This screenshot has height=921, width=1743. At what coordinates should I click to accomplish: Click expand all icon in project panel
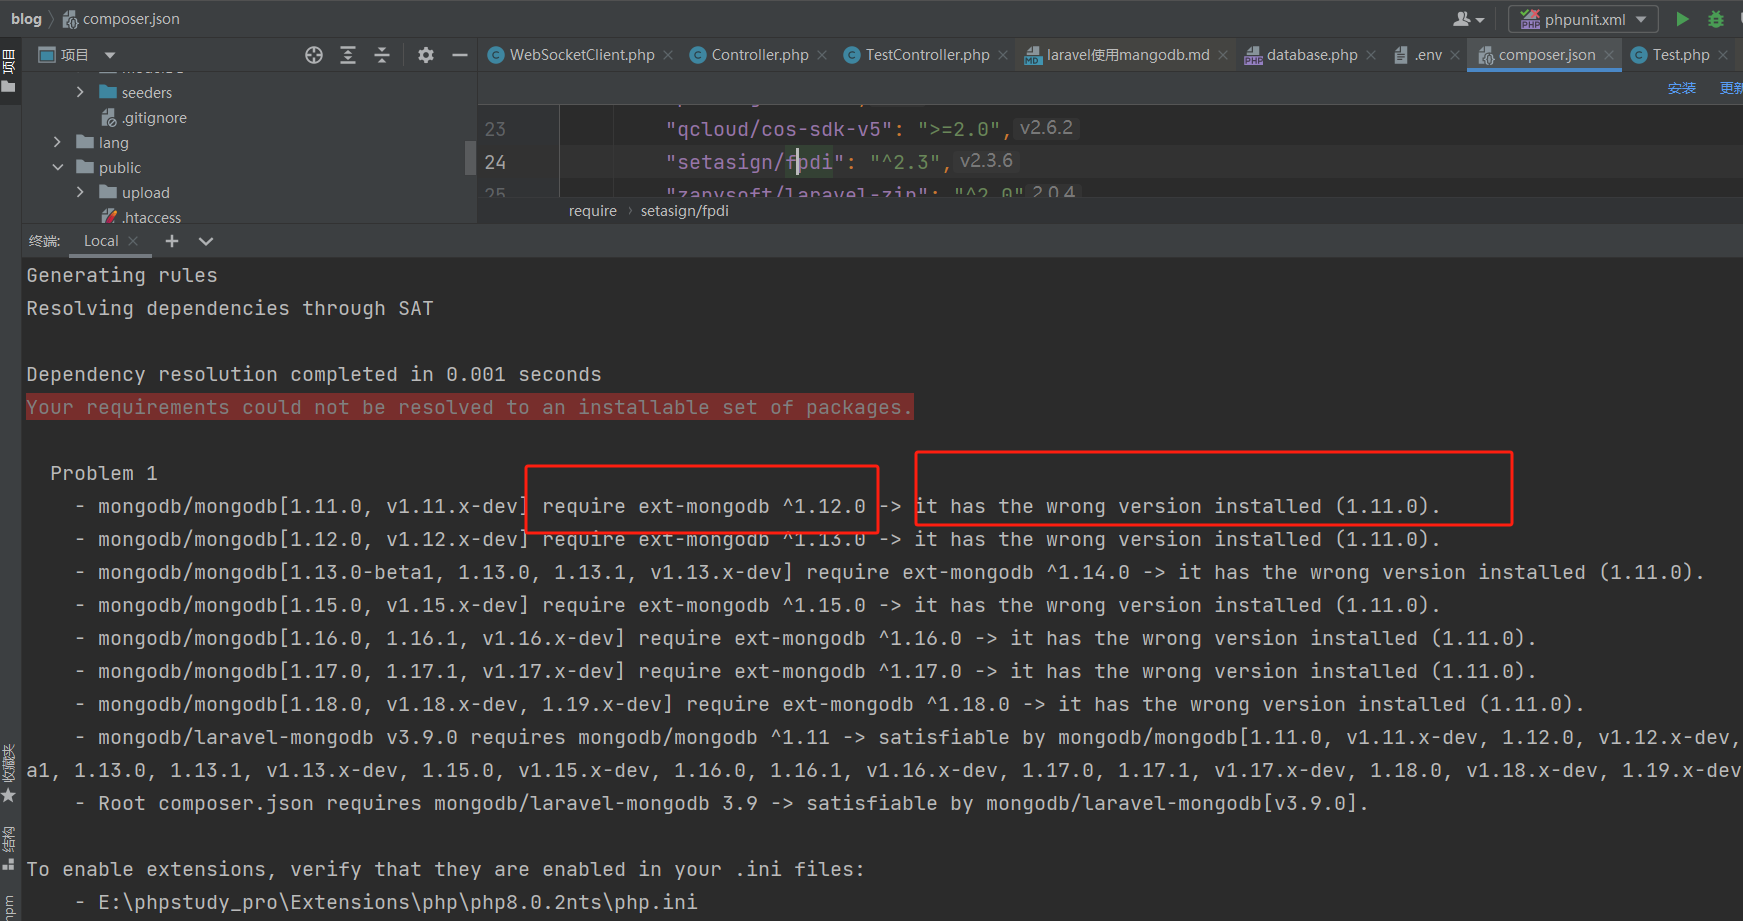pyautogui.click(x=348, y=55)
